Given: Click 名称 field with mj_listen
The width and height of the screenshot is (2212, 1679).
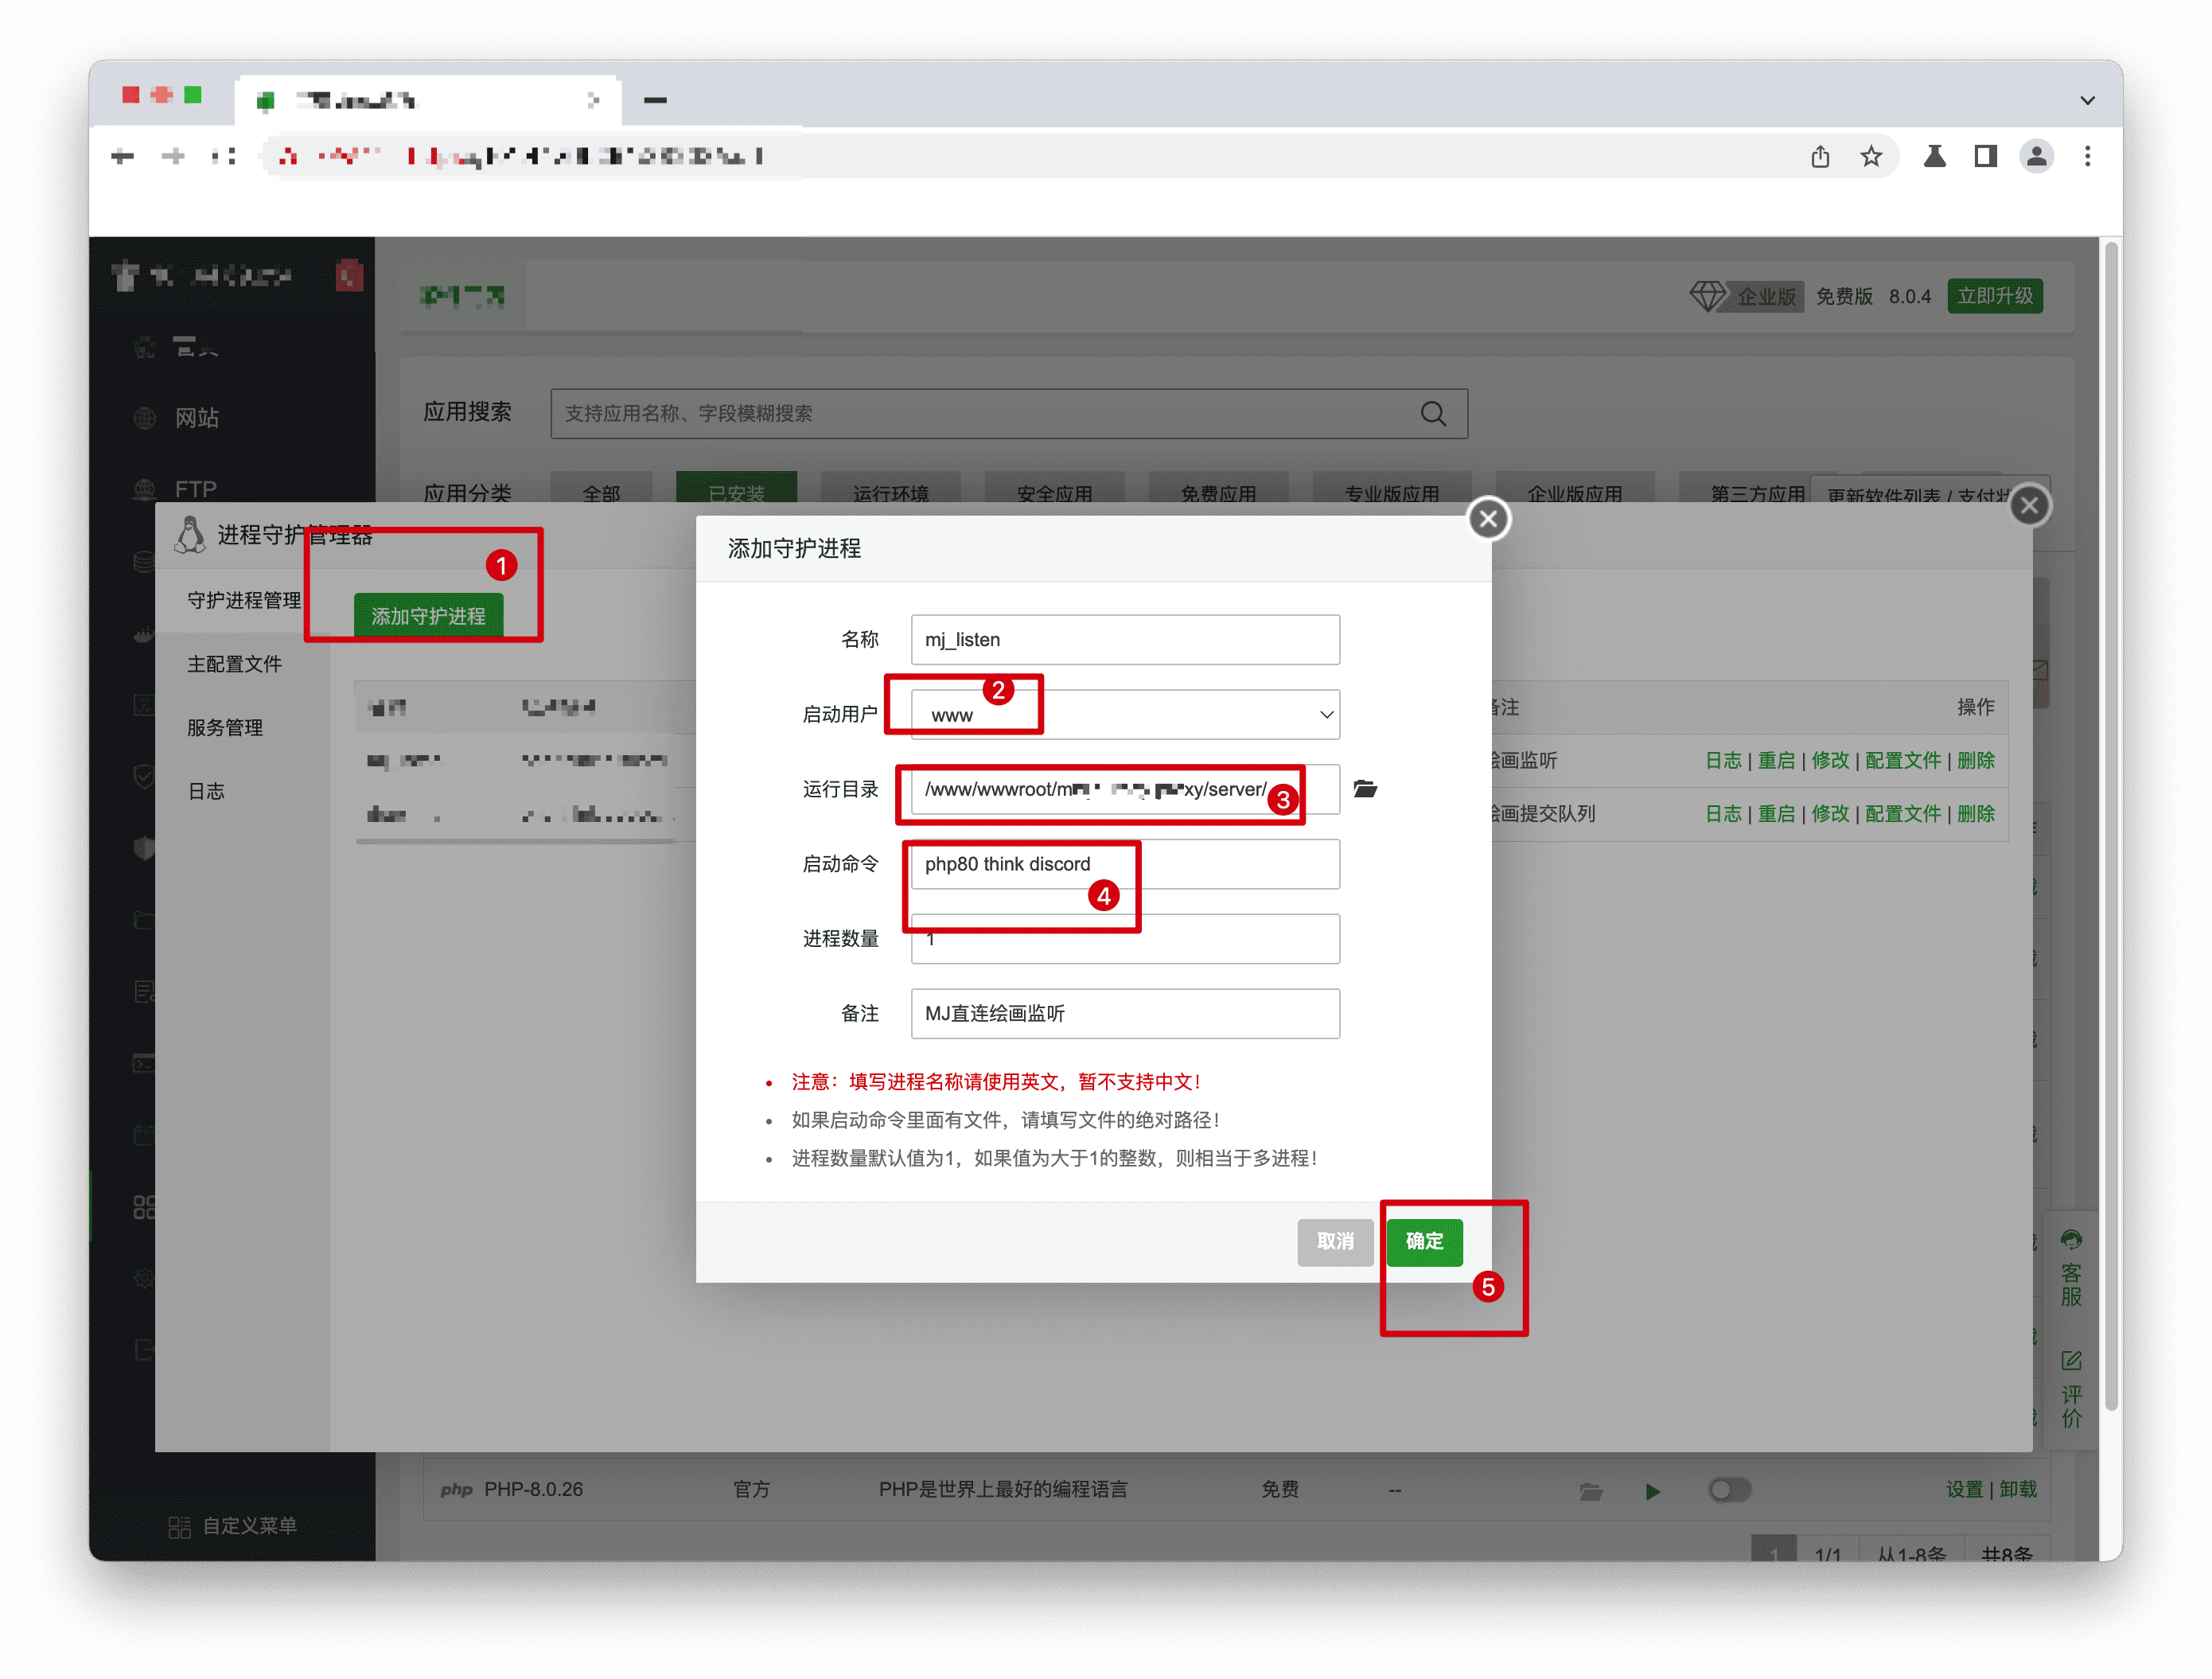Looking at the screenshot, I should tap(1125, 640).
